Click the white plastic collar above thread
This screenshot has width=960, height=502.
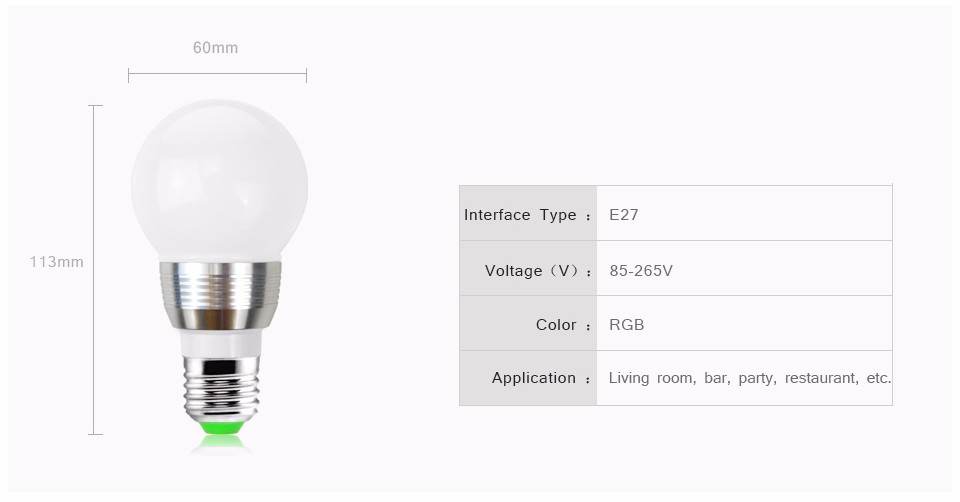[220, 343]
